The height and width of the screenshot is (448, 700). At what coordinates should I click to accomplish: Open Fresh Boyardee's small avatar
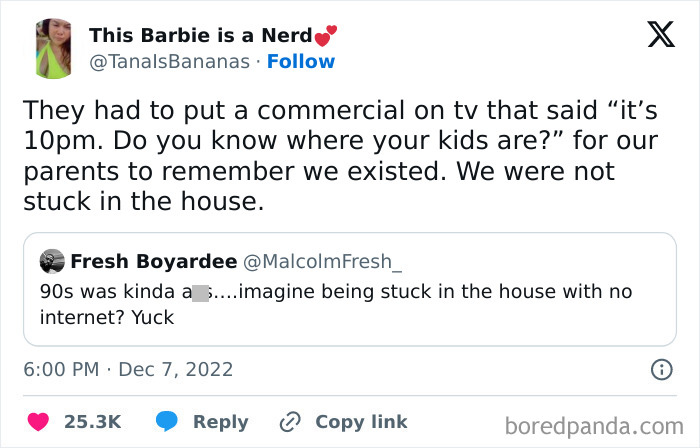52,261
